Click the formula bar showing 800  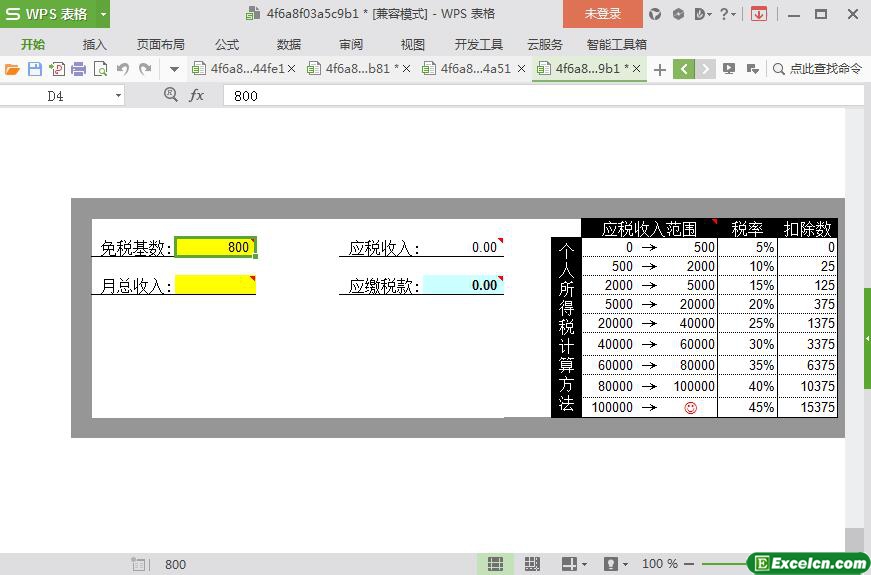click(543, 96)
